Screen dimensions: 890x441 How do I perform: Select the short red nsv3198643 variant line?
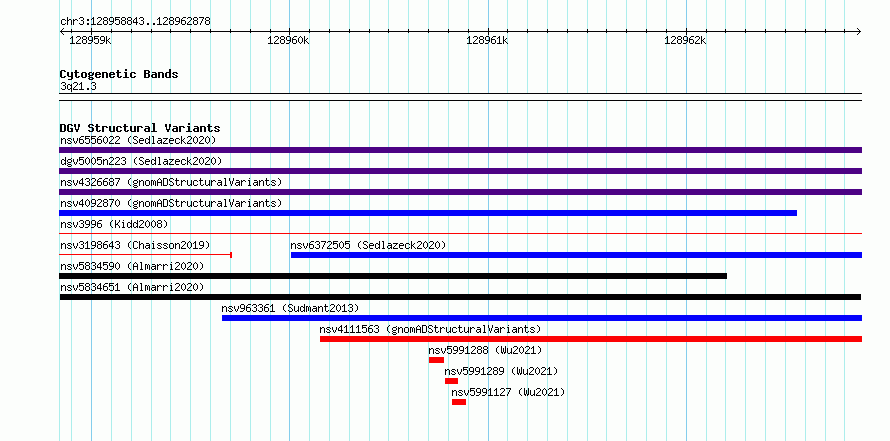(x=145, y=255)
